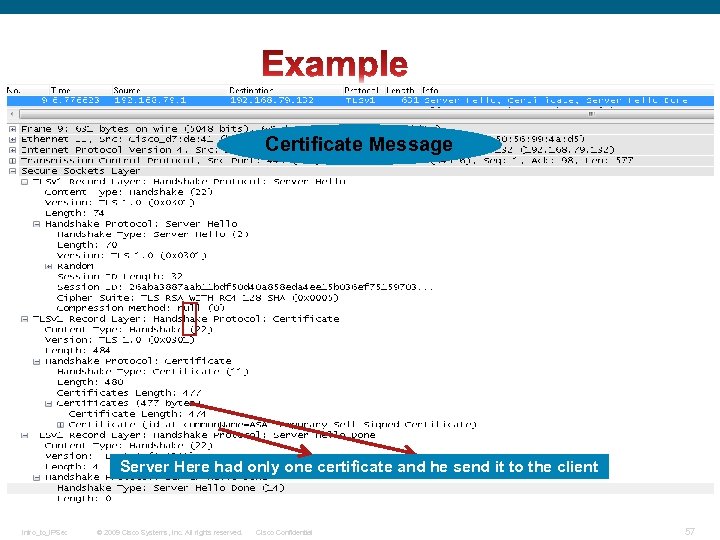Select Content Type: Handshake under Server Hello record
This screenshot has height=540, width=720.
(x=129, y=192)
